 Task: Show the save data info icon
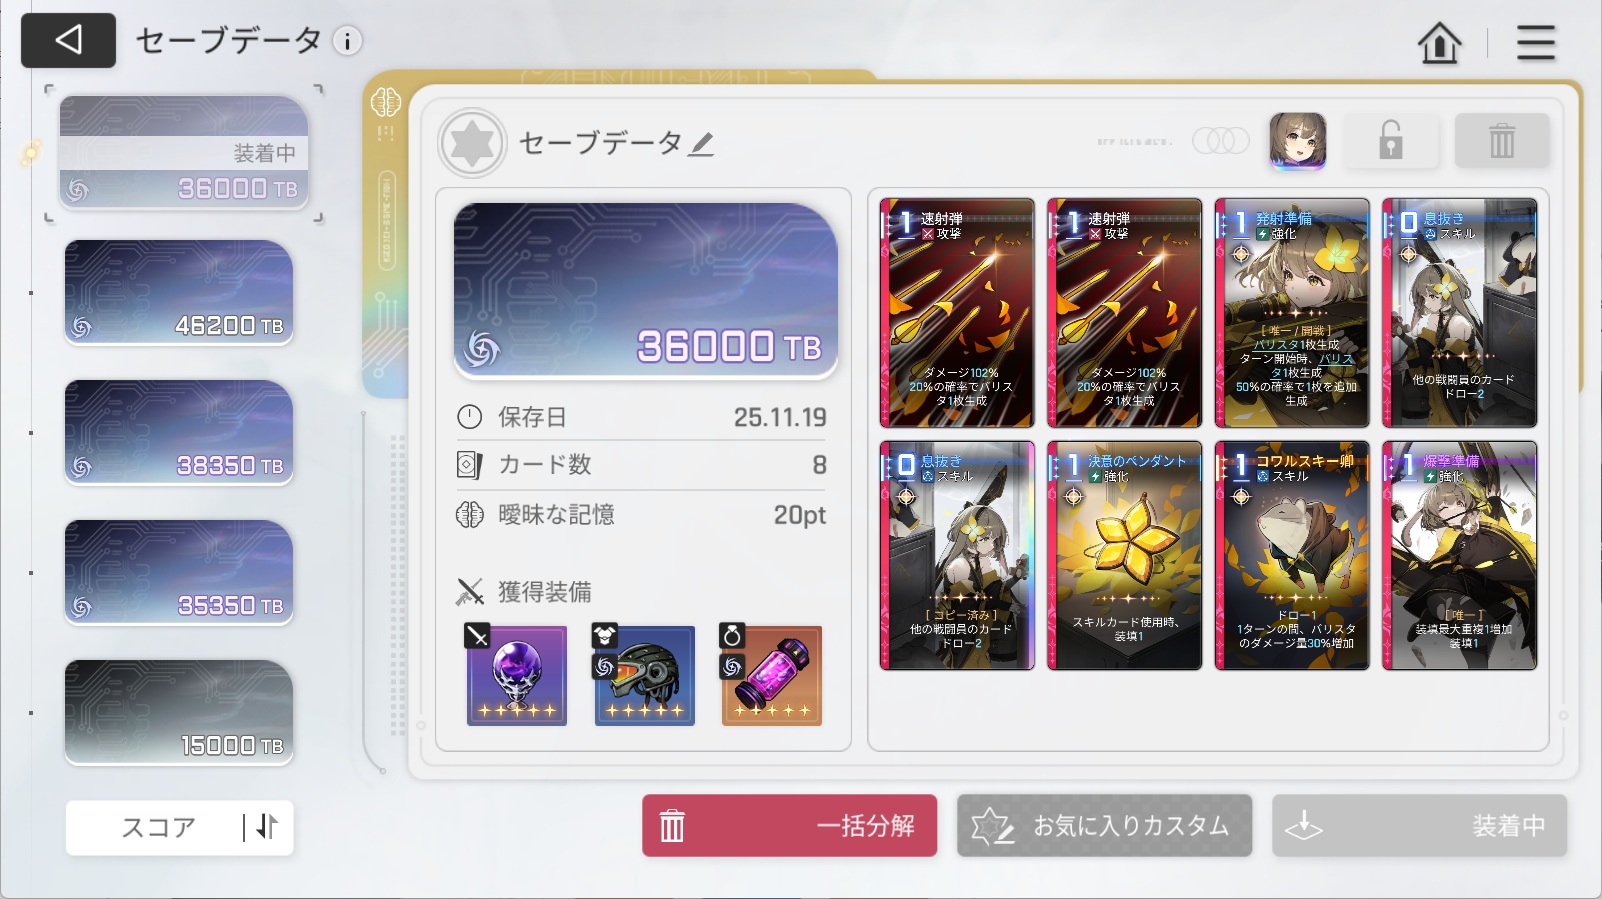coord(347,41)
